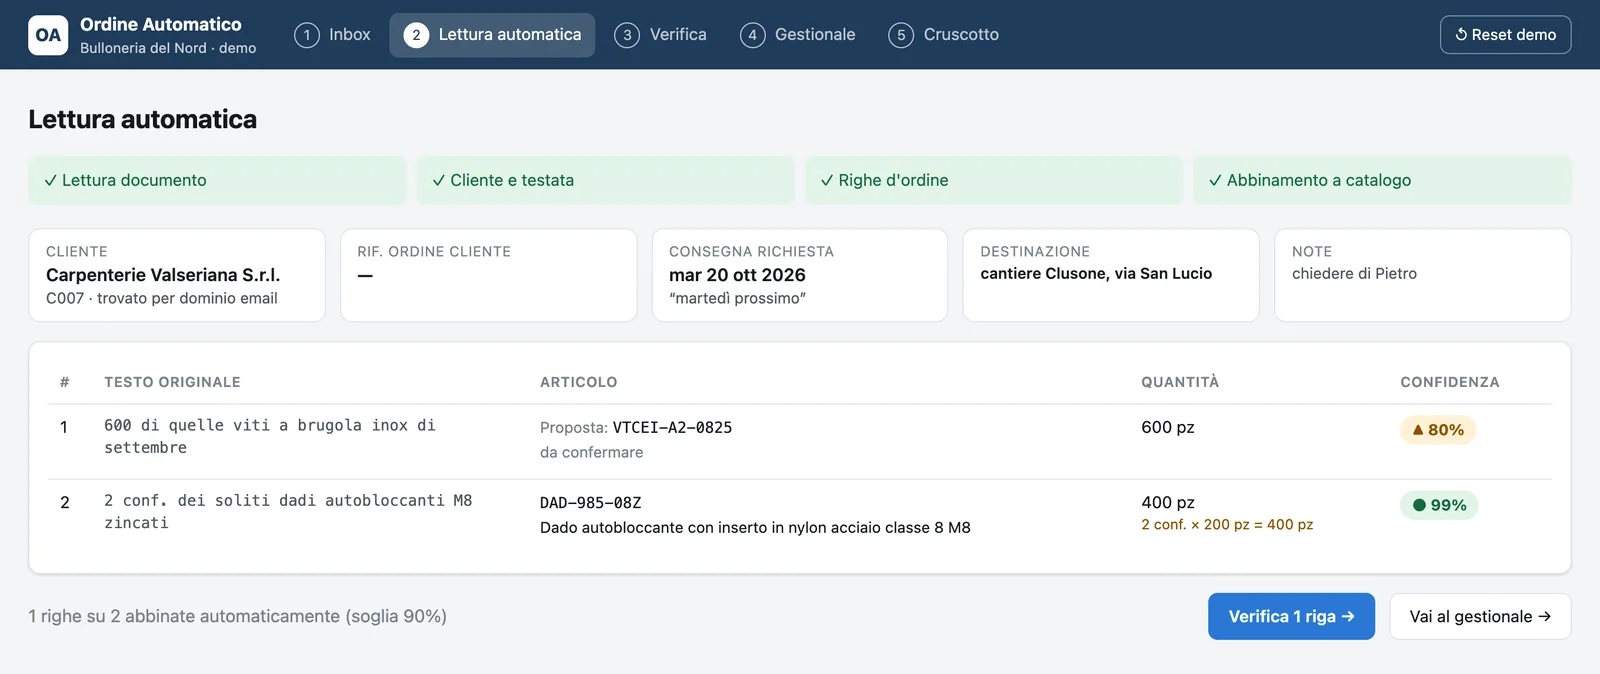Open the Inbox step tab

[x=332, y=35]
